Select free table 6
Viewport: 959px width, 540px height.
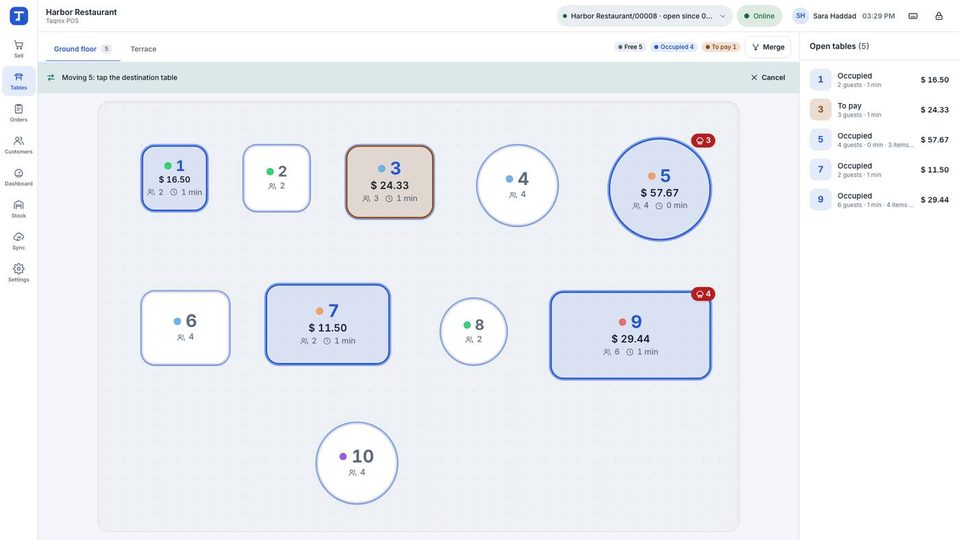(185, 328)
